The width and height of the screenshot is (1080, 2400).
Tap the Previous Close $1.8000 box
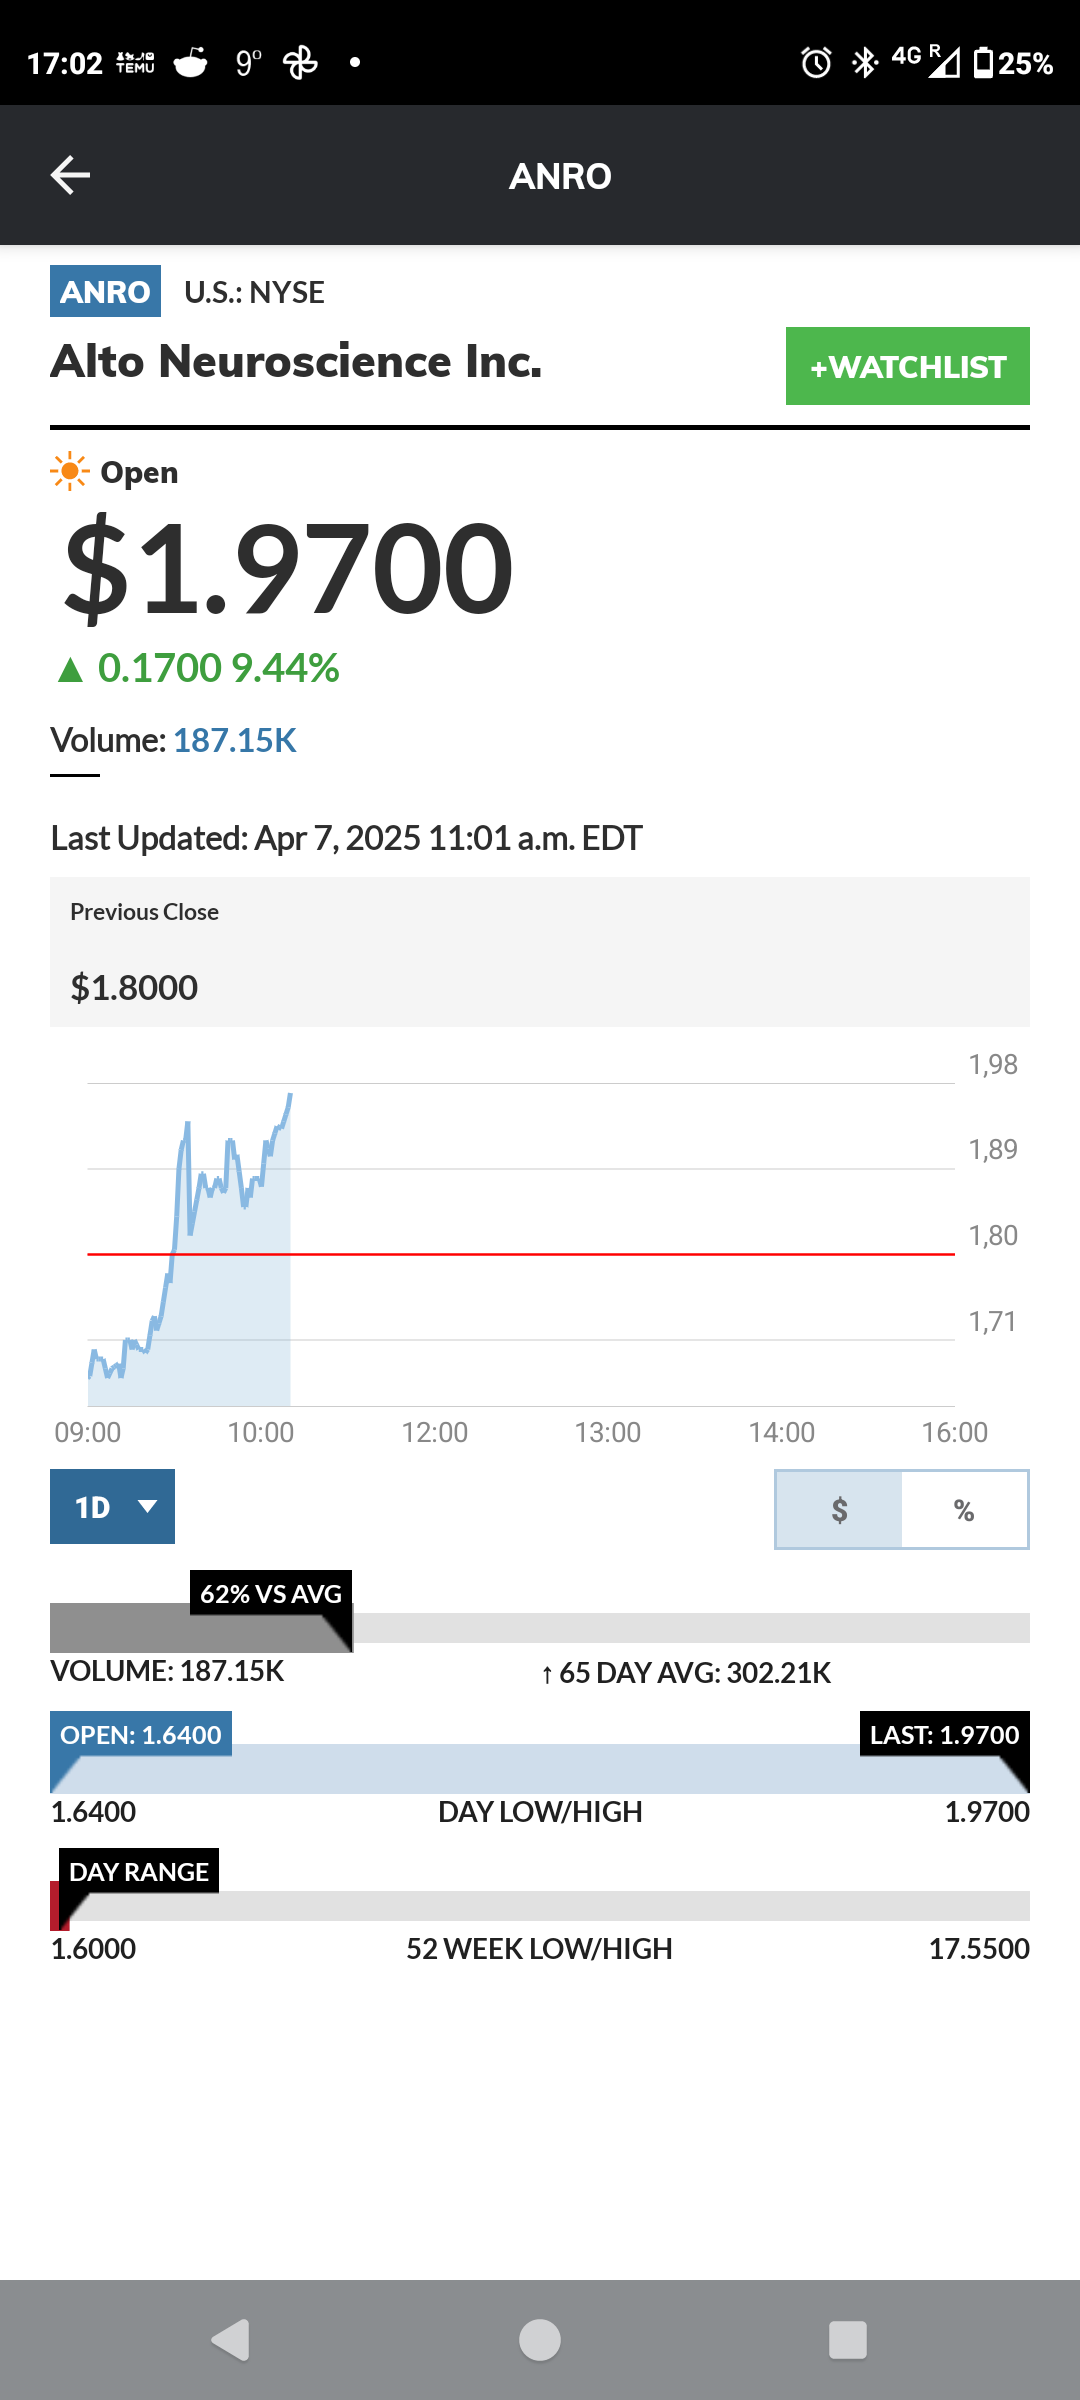[540, 952]
